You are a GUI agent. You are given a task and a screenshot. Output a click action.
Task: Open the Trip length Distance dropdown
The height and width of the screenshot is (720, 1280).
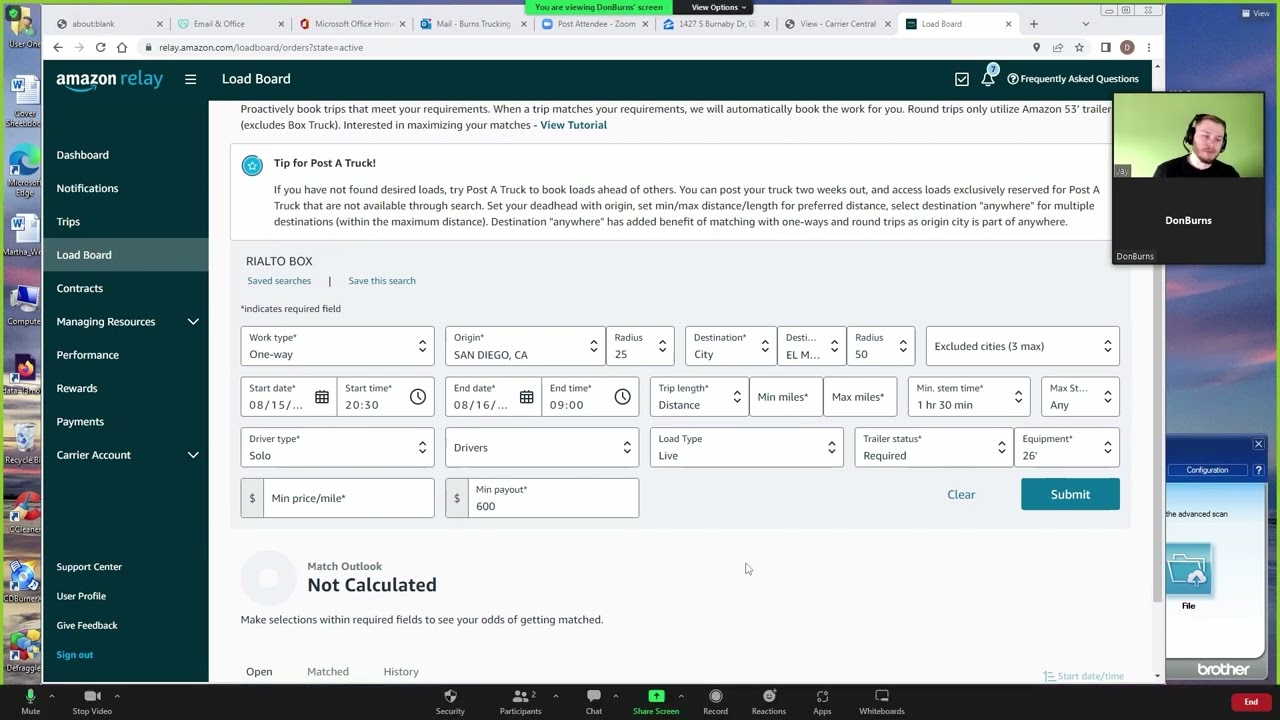(x=699, y=397)
